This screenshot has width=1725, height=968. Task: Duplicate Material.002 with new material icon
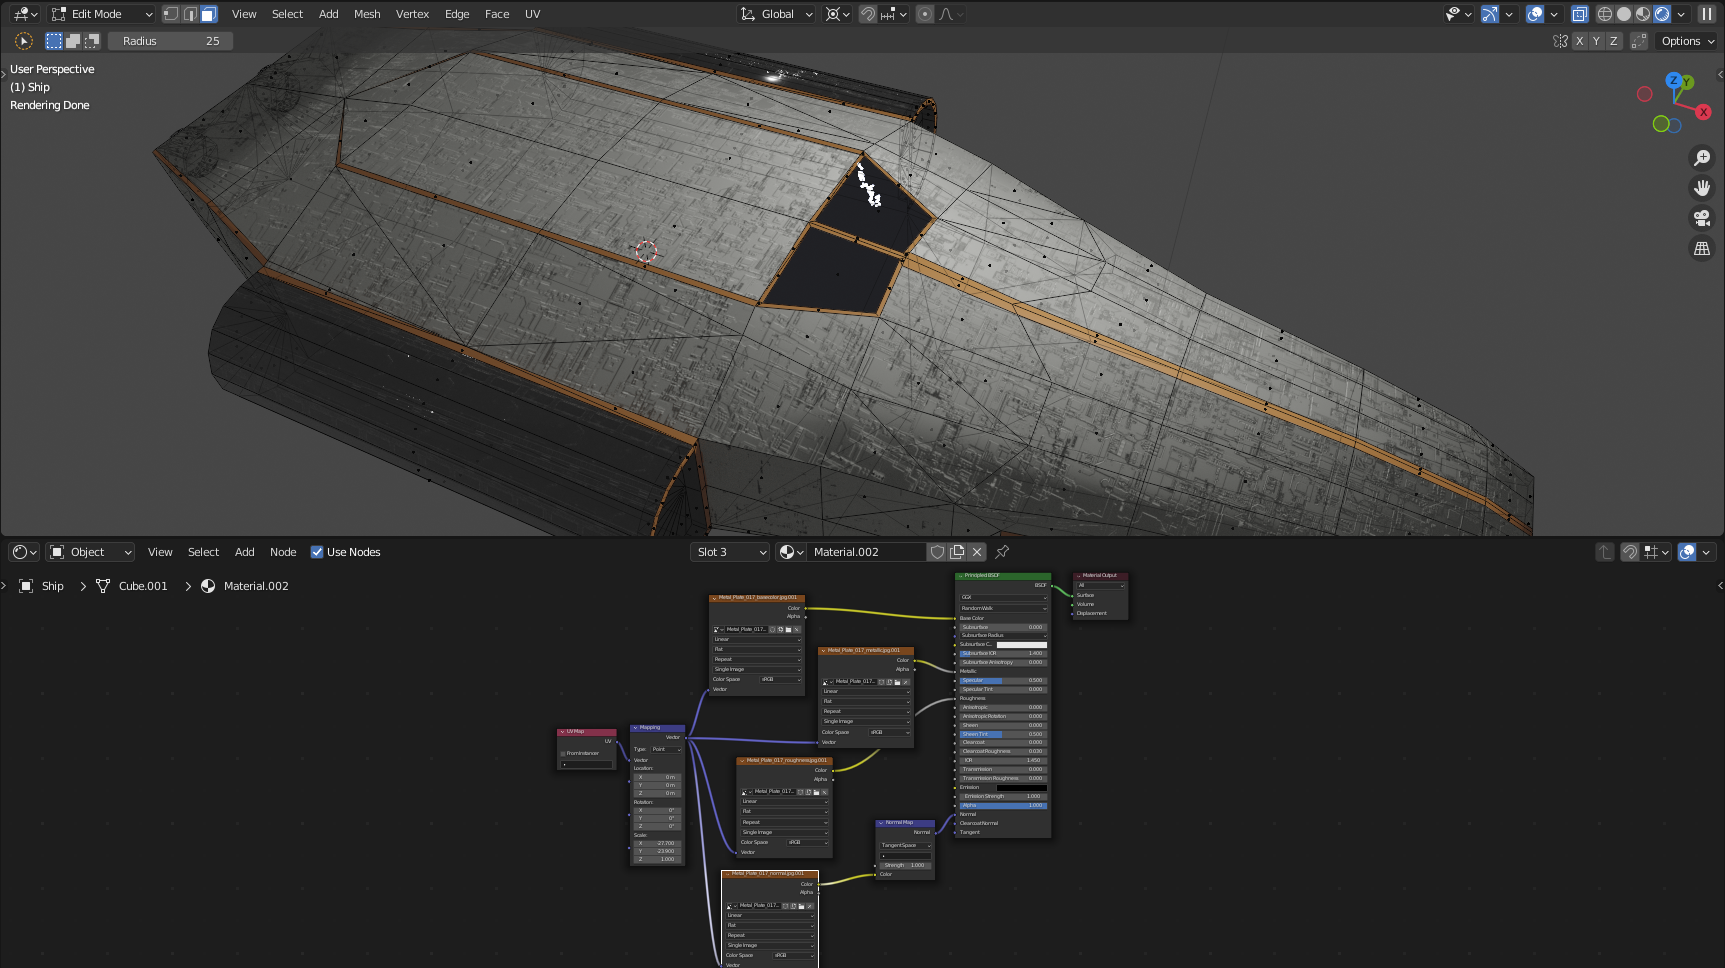[957, 552]
